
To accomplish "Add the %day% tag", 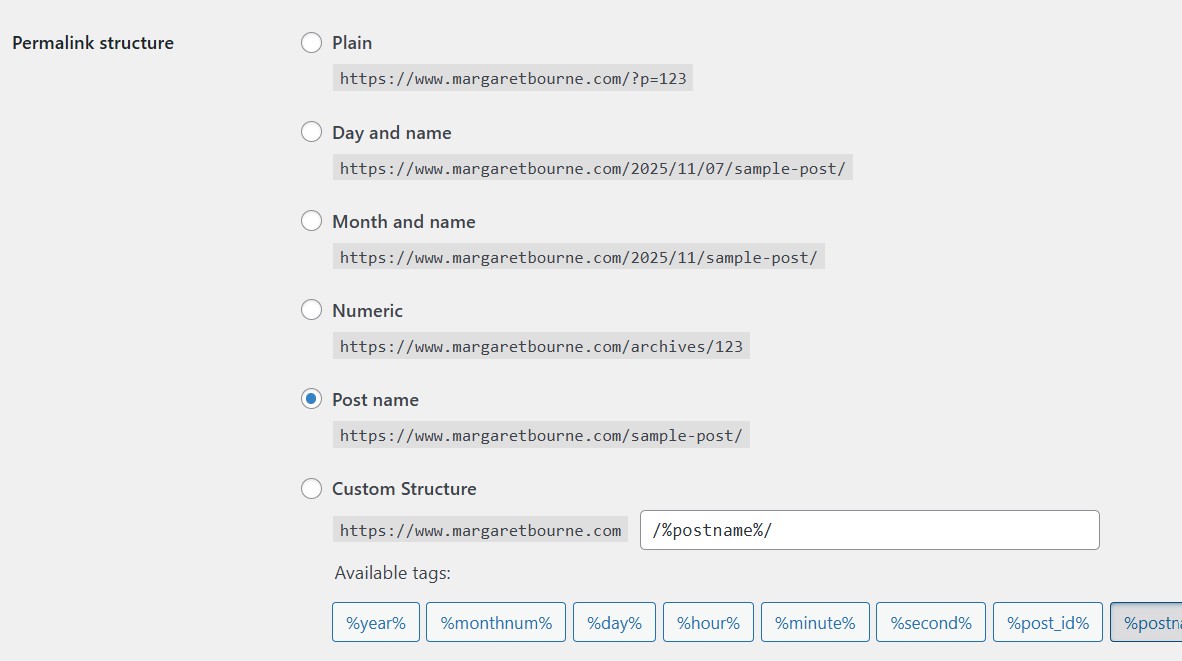I will [x=613, y=621].
